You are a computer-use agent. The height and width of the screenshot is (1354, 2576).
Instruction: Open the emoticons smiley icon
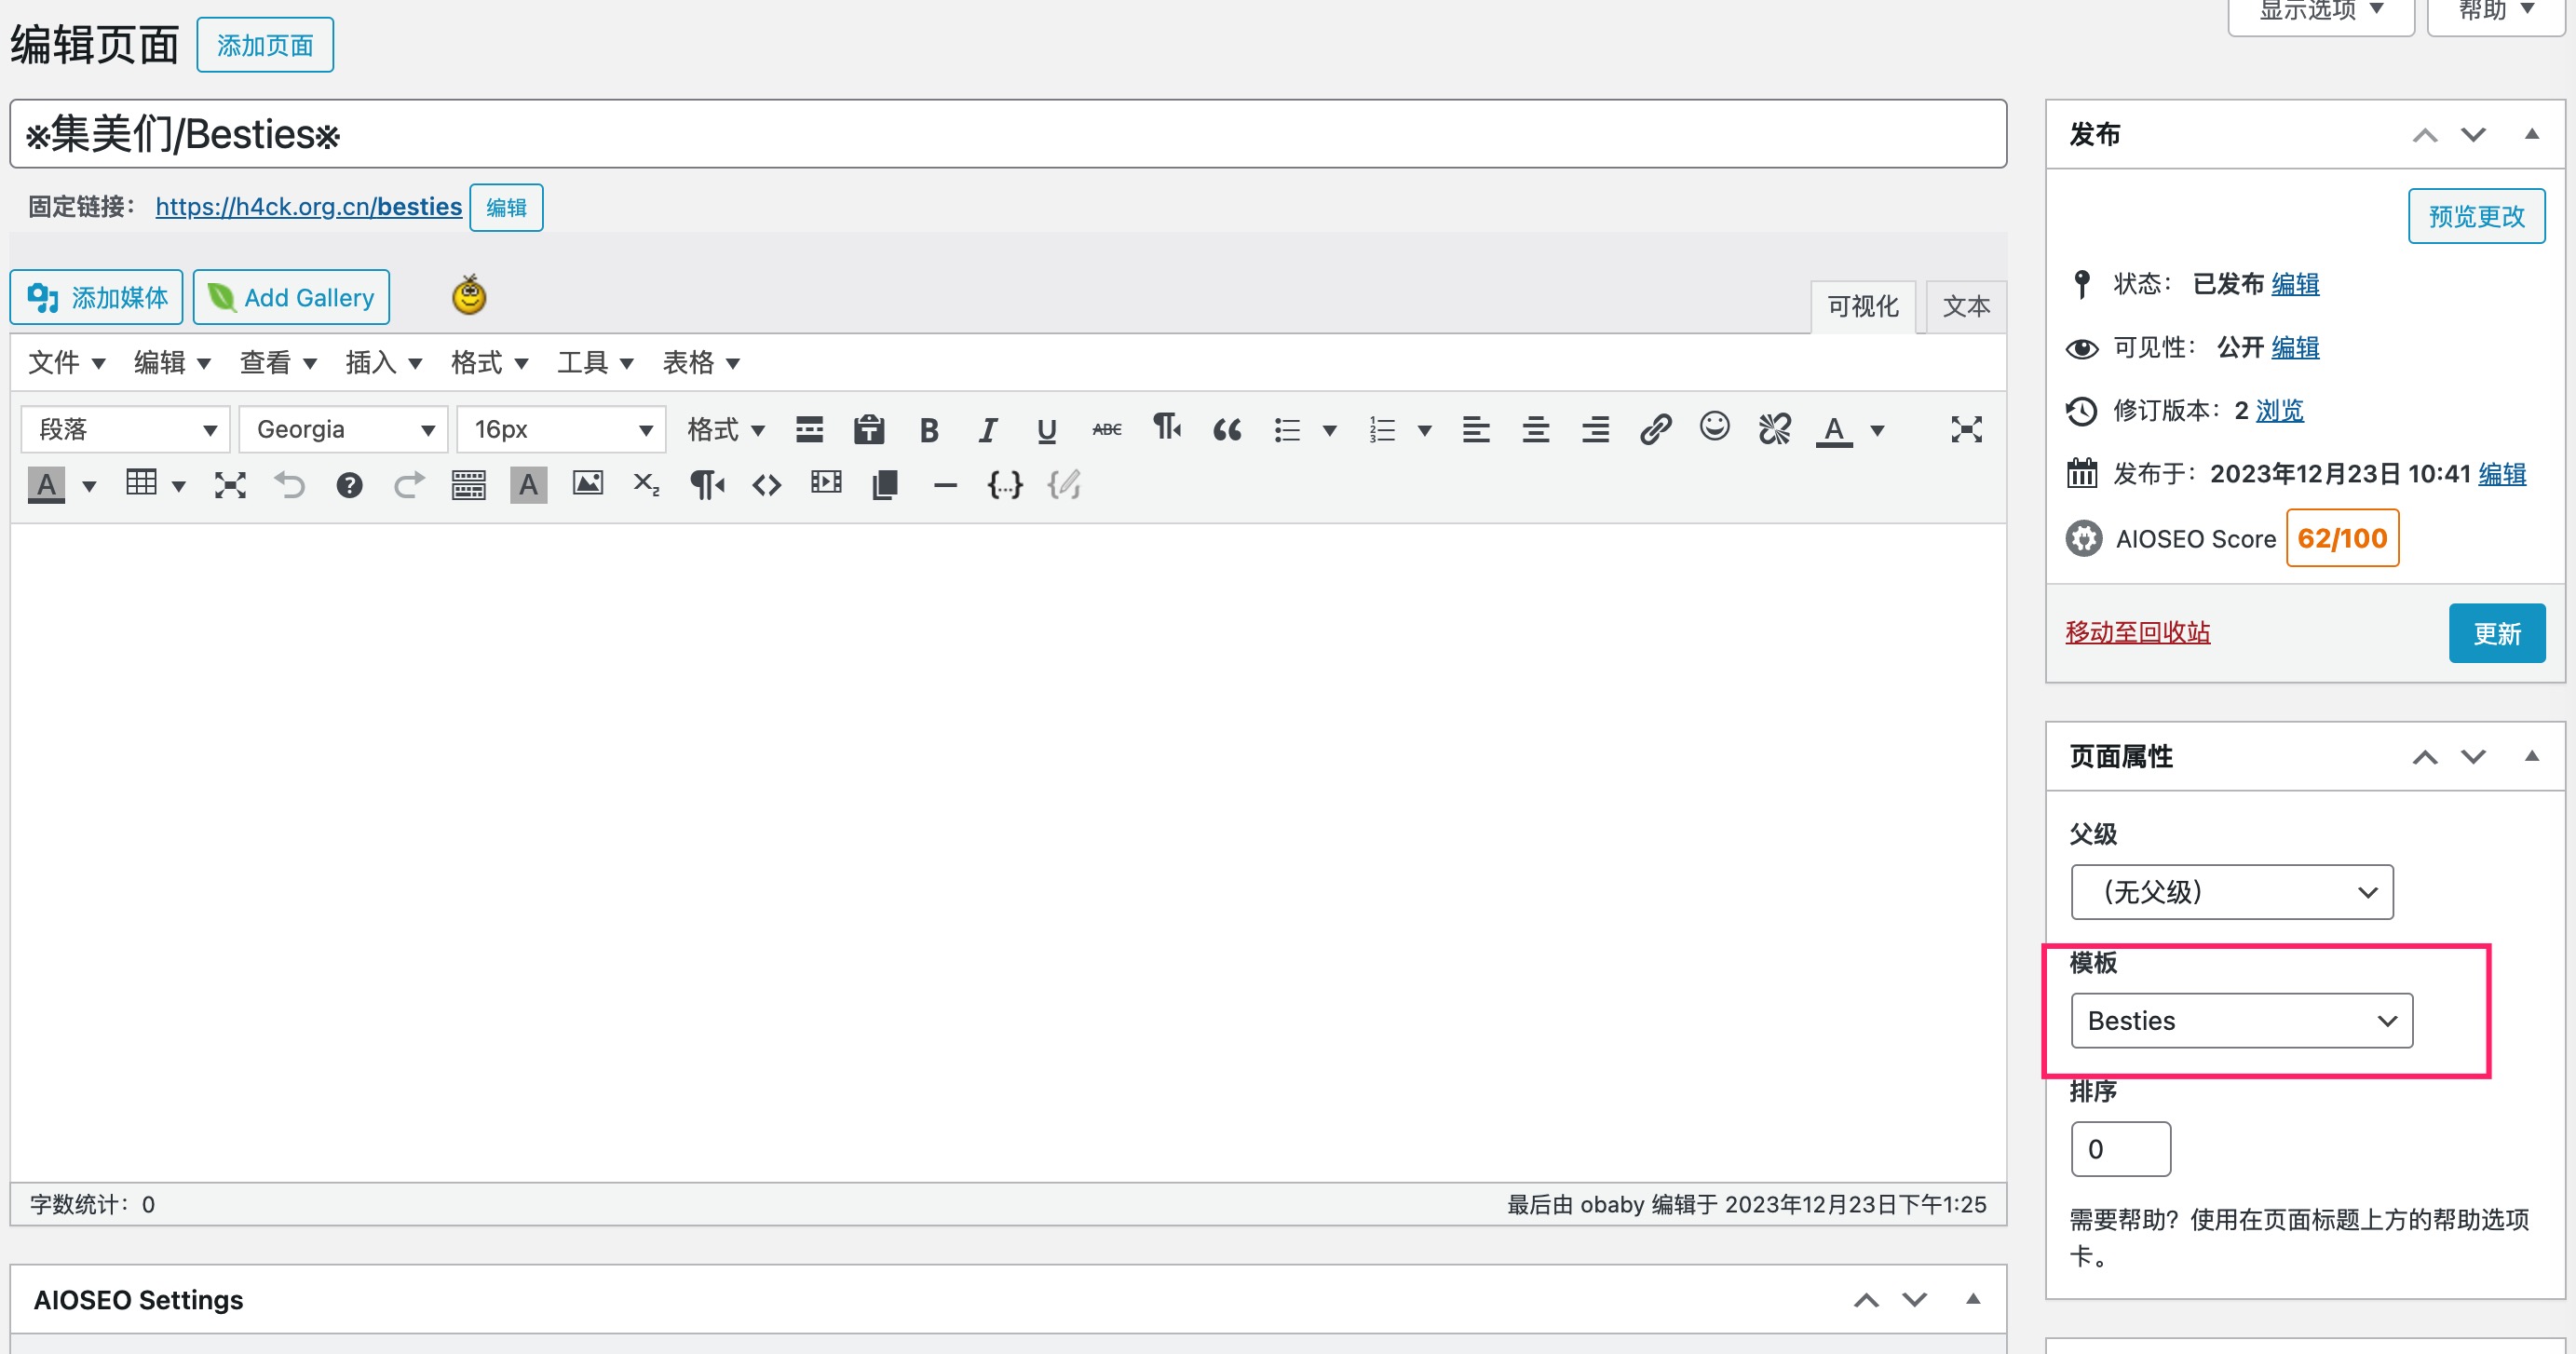(1714, 428)
